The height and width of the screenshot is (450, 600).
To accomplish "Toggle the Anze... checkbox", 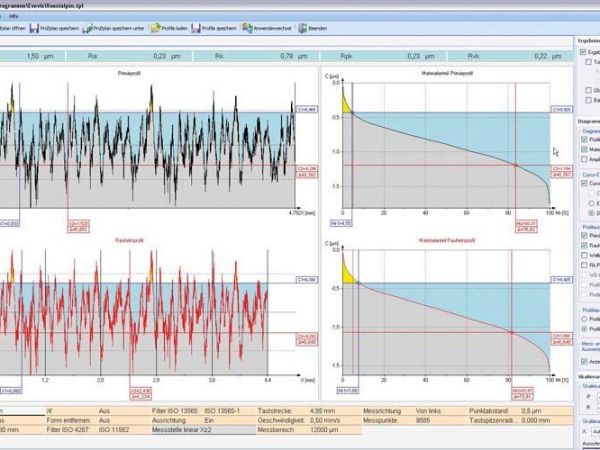I will [x=584, y=362].
